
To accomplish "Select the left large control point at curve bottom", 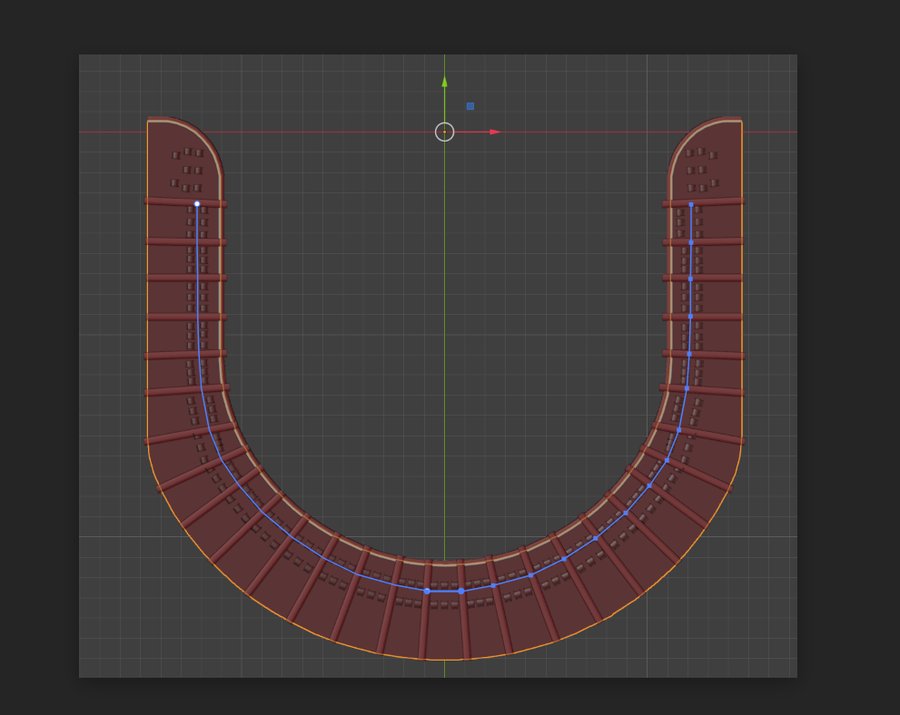I will coord(427,591).
